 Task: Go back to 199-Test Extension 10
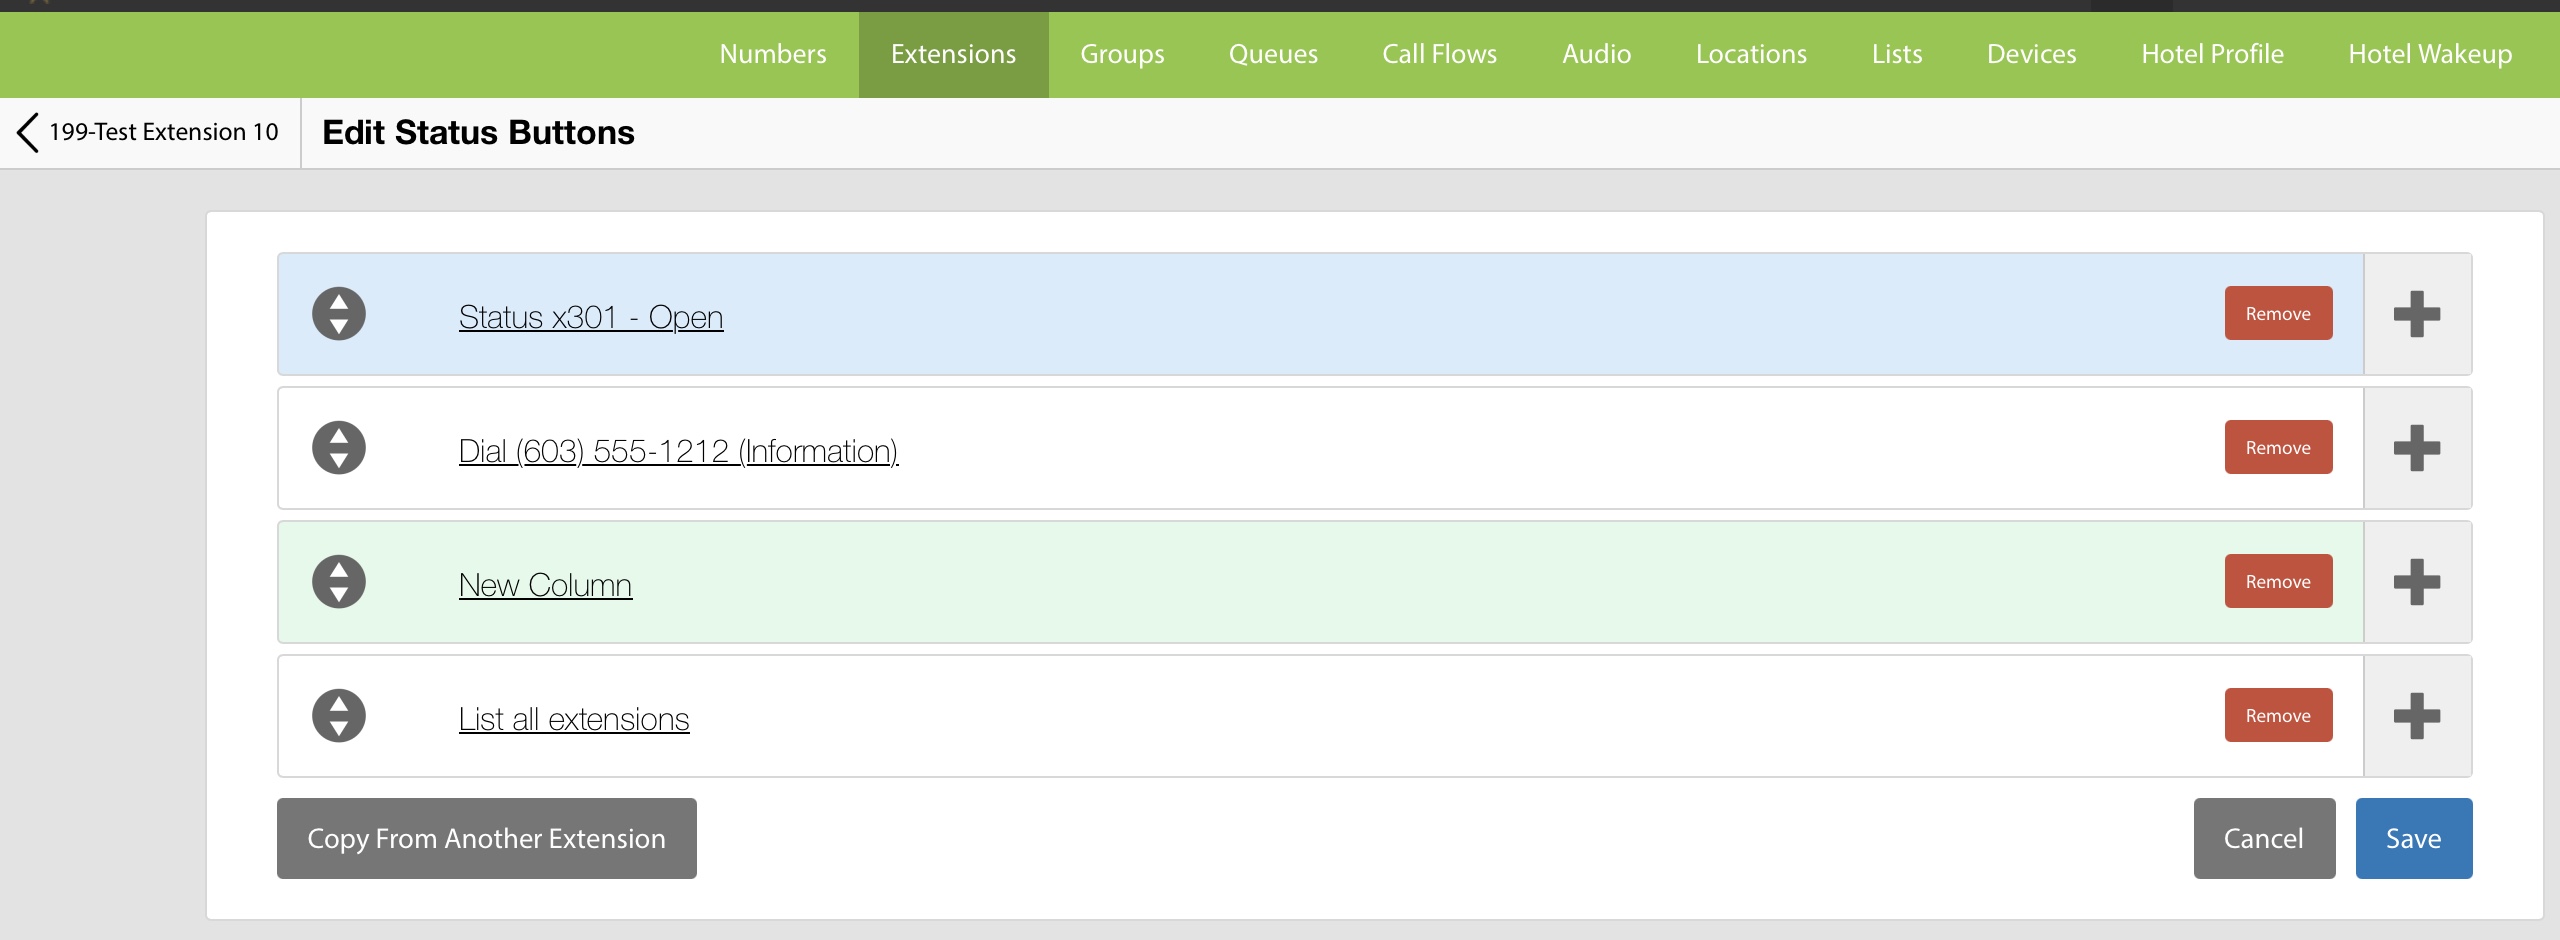(148, 132)
